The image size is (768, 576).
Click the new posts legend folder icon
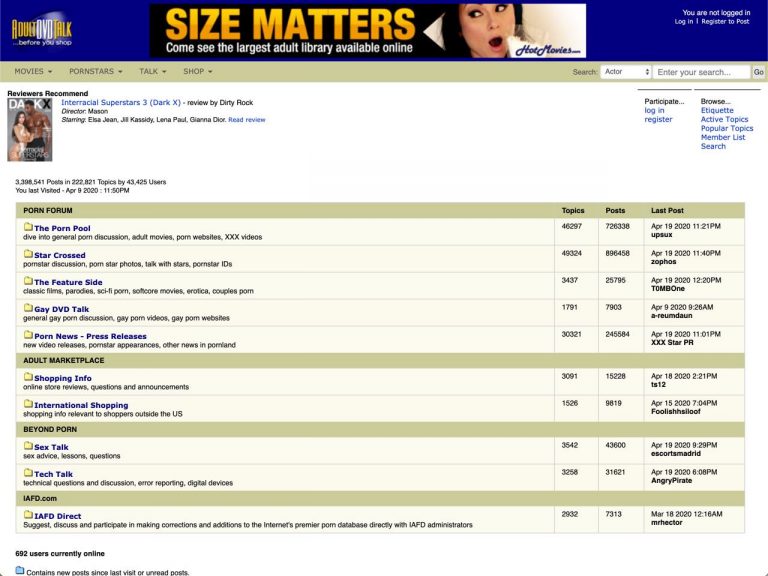click(x=20, y=571)
